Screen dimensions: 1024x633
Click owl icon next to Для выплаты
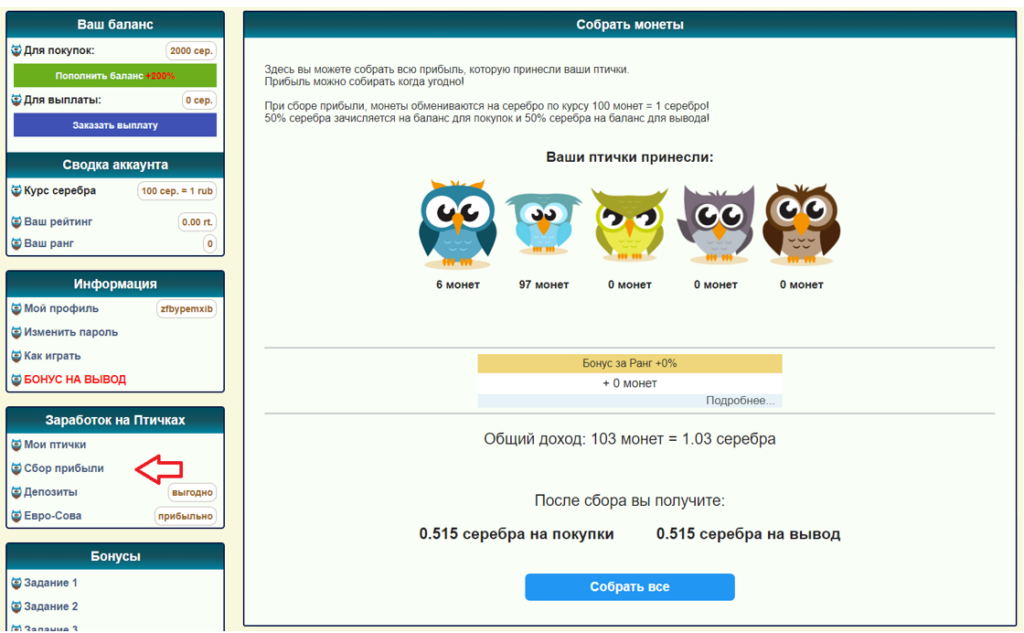point(16,100)
